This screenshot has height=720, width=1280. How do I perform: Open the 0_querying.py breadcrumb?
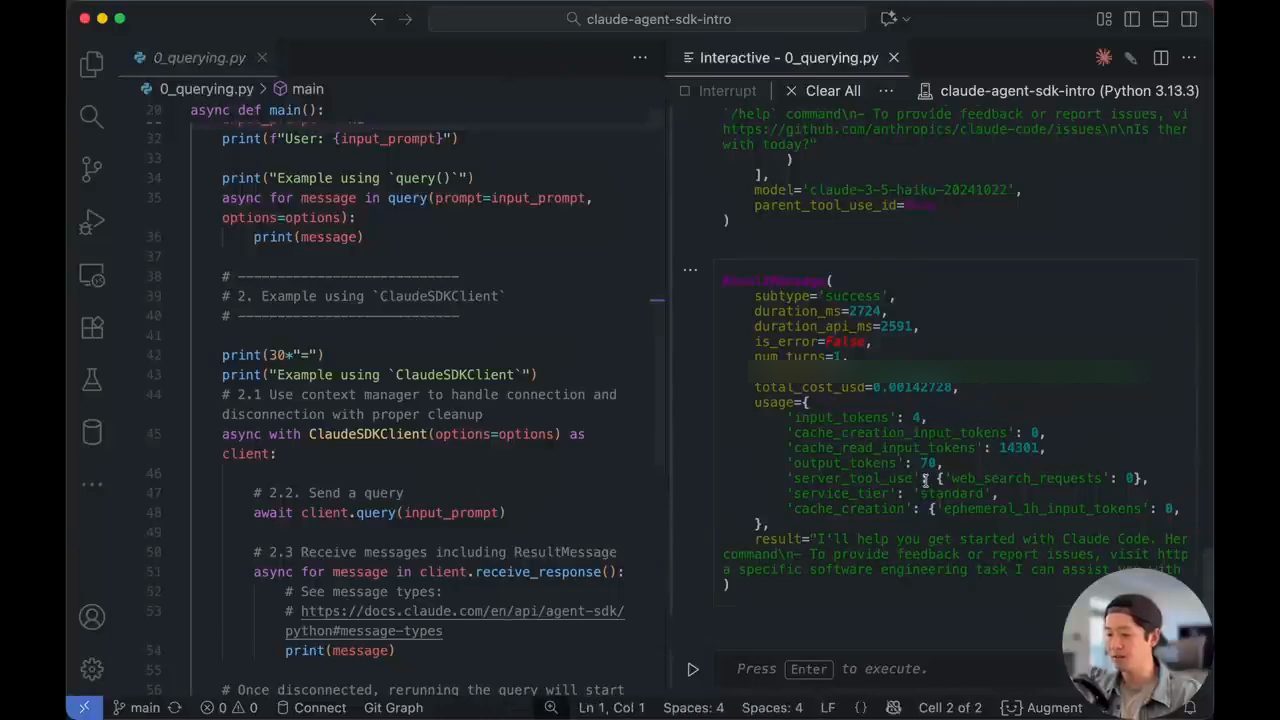(197, 89)
